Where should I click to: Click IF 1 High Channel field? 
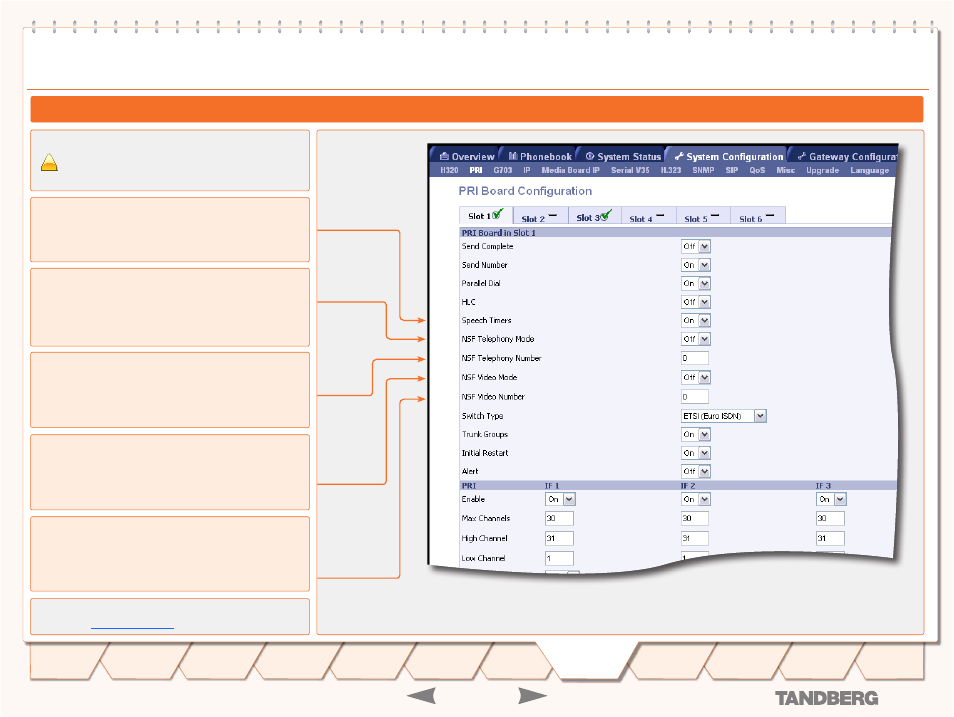coord(559,538)
